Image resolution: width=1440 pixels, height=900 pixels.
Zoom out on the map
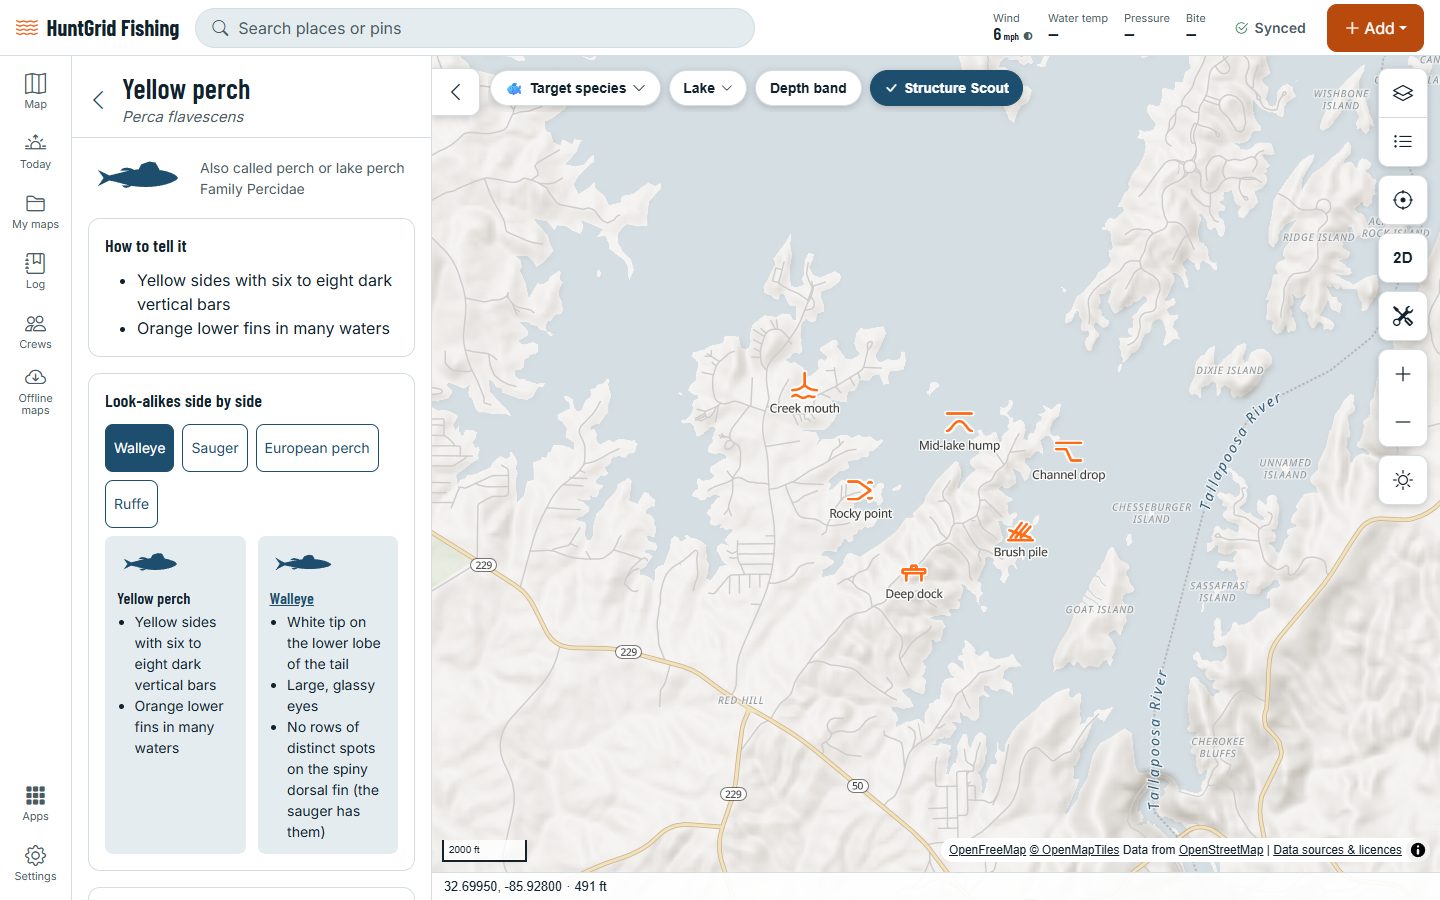pos(1403,422)
